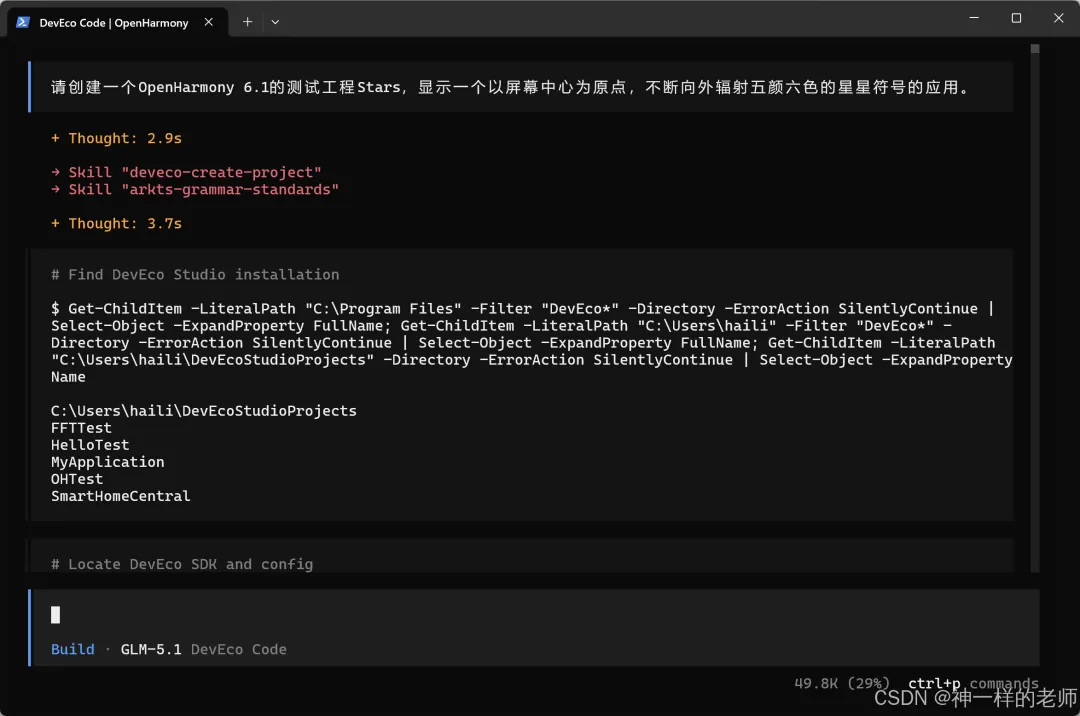Close the DevEco Code terminal tab

pos(209,22)
